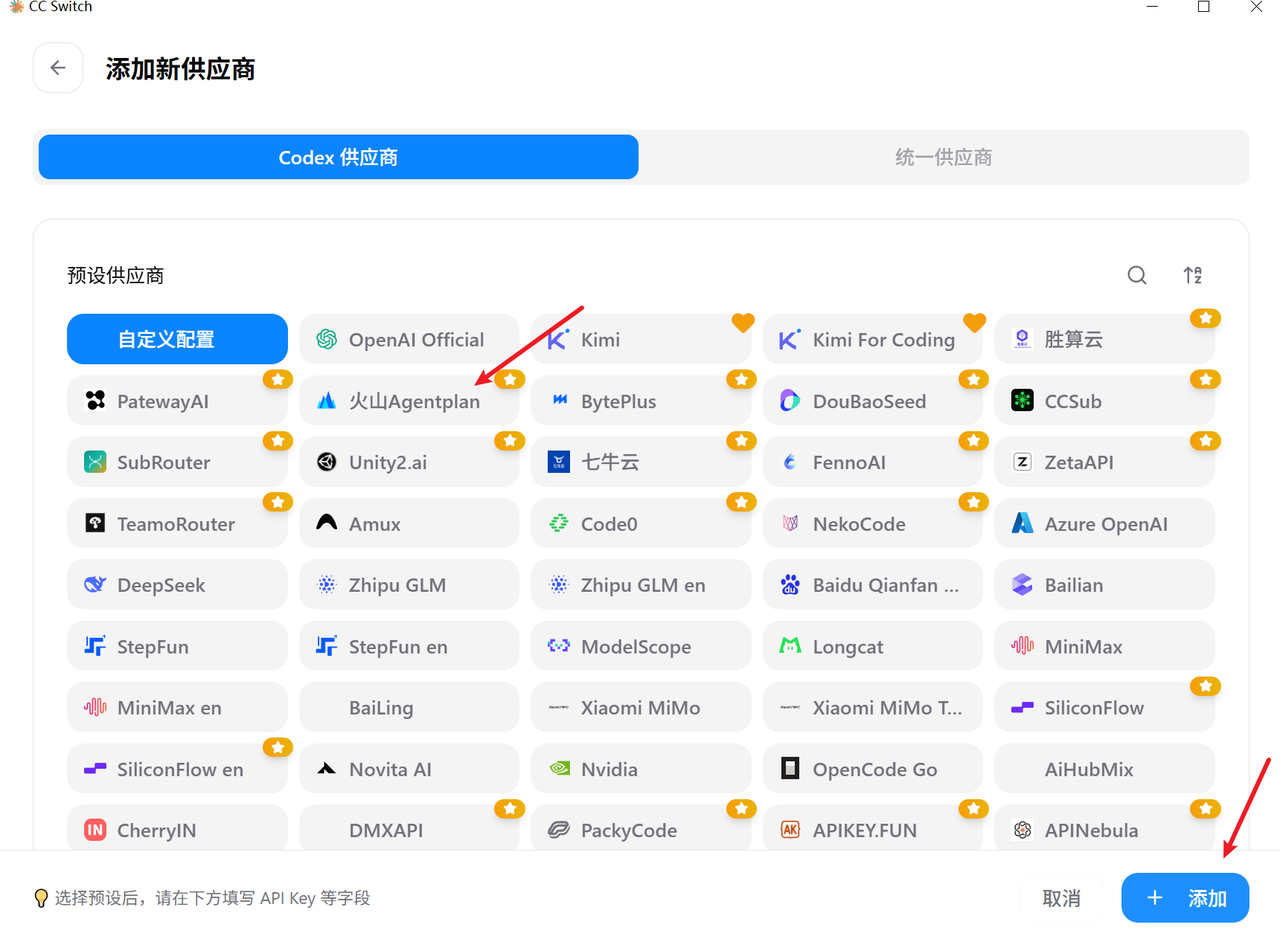Select DMXAPI provider
1280x939 pixels.
pyautogui.click(x=409, y=828)
